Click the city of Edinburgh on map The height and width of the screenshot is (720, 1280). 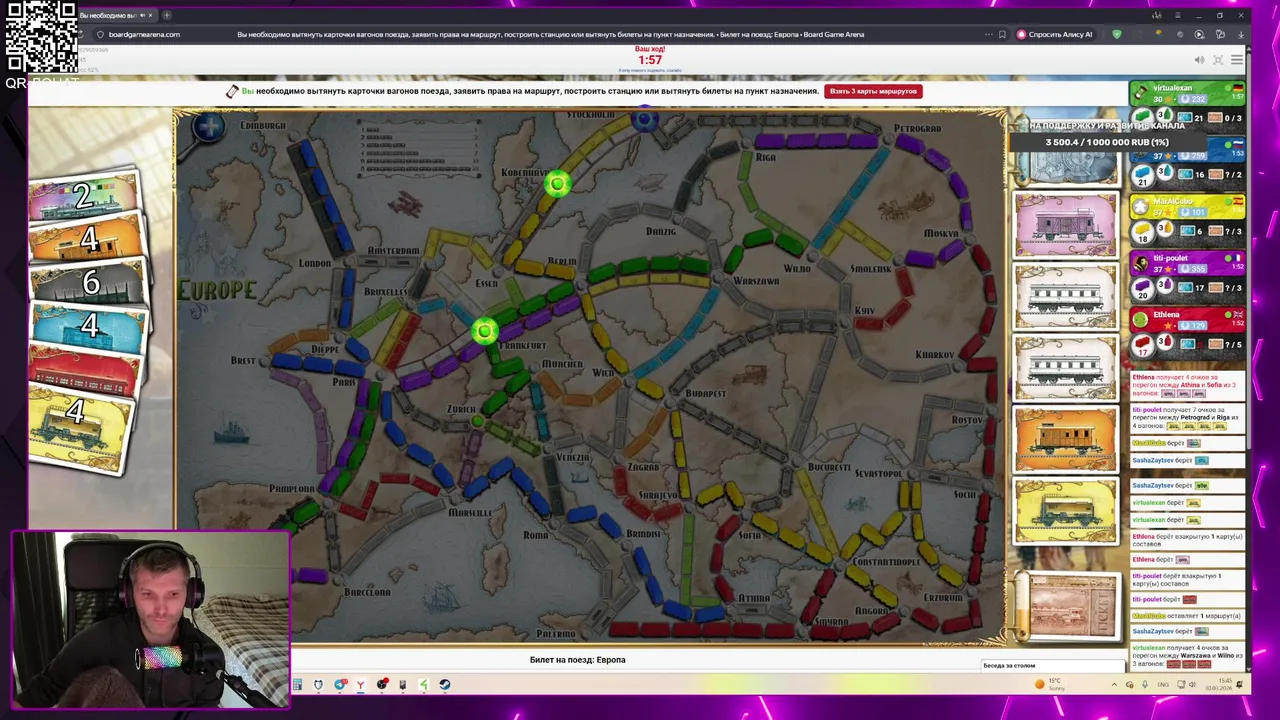coord(263,126)
